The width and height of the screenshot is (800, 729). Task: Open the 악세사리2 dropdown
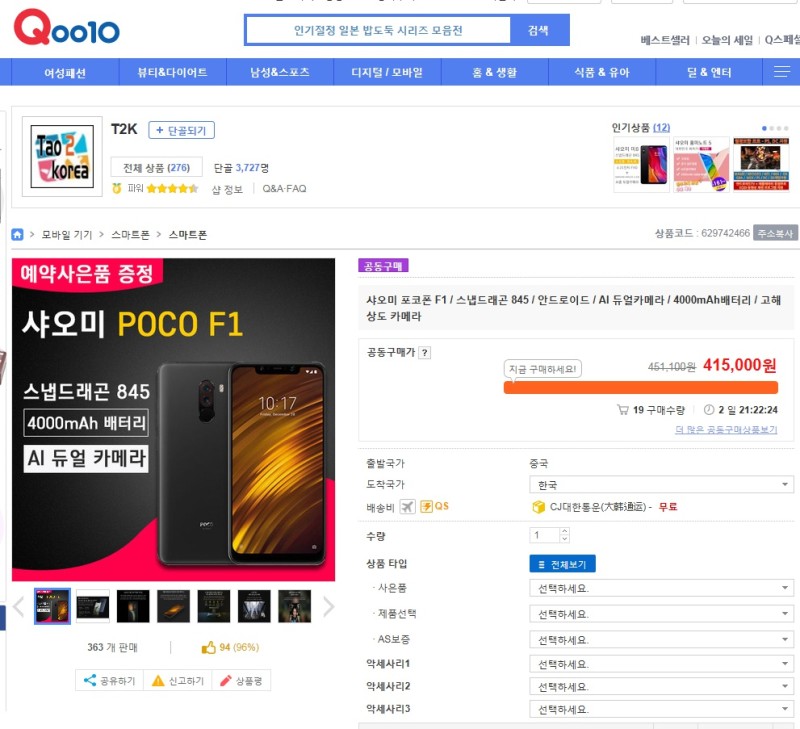(661, 687)
